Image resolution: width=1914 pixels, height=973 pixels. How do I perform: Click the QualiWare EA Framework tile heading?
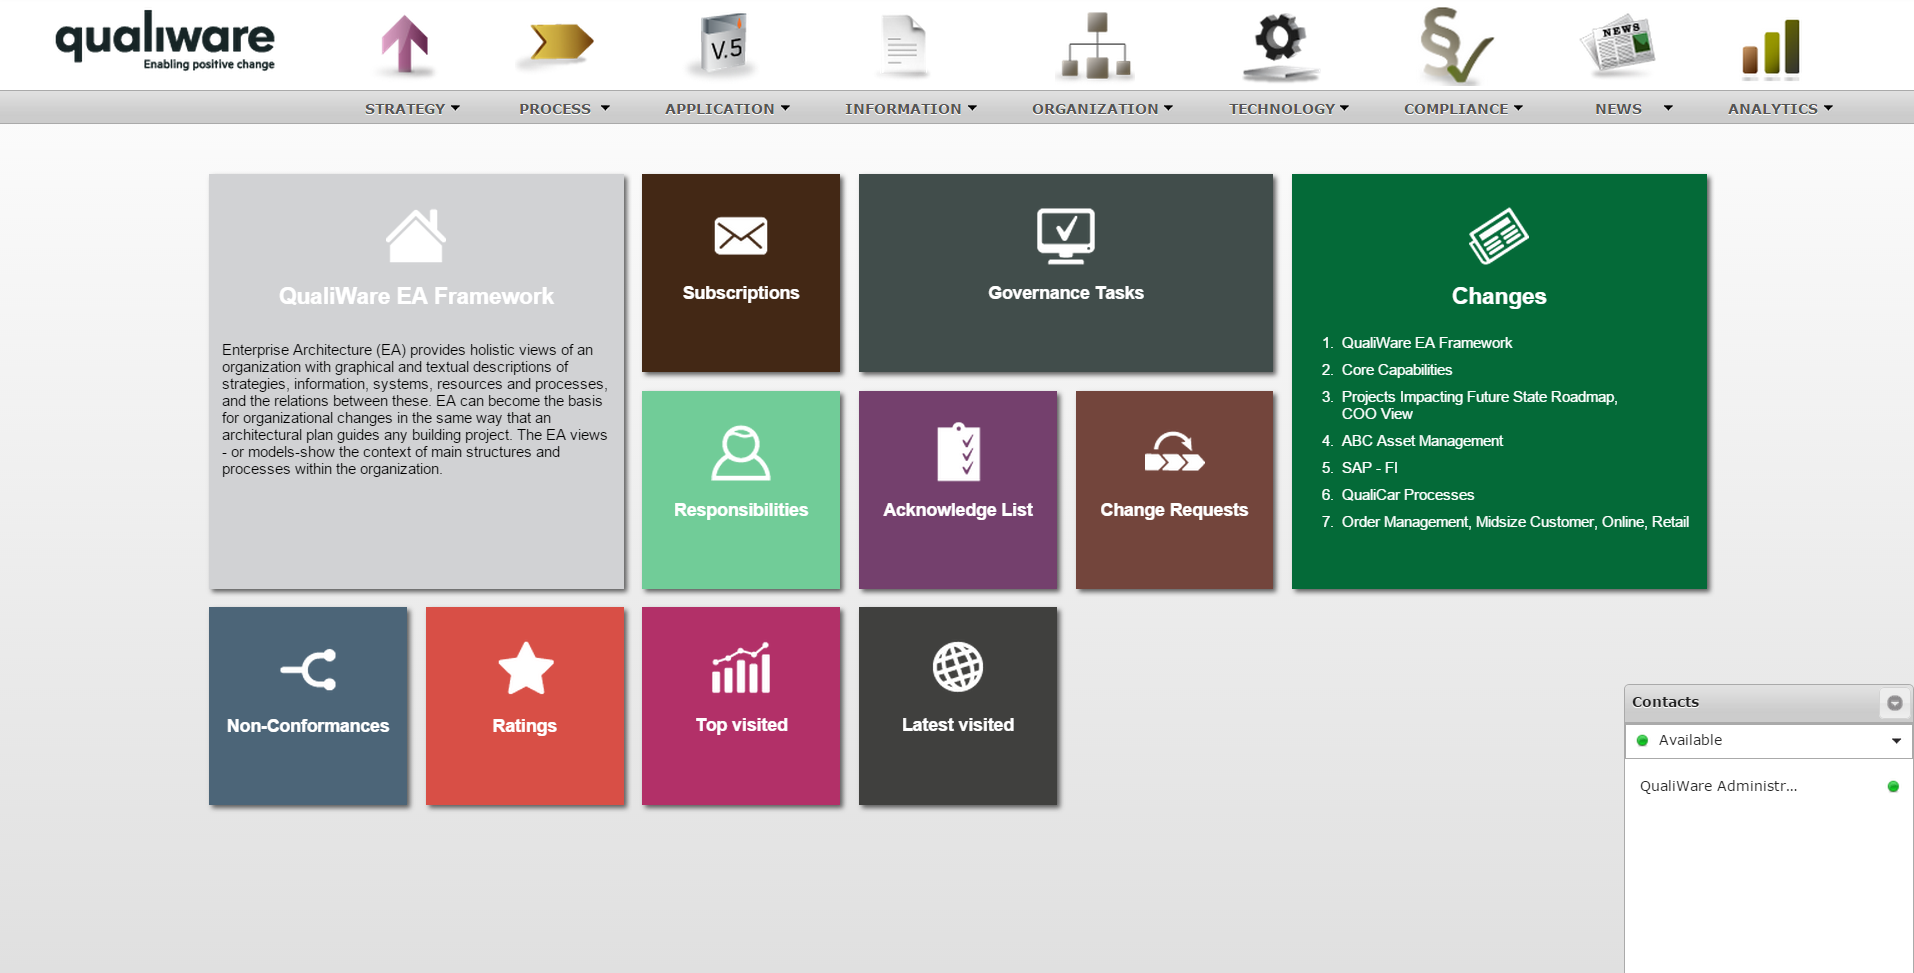(416, 296)
